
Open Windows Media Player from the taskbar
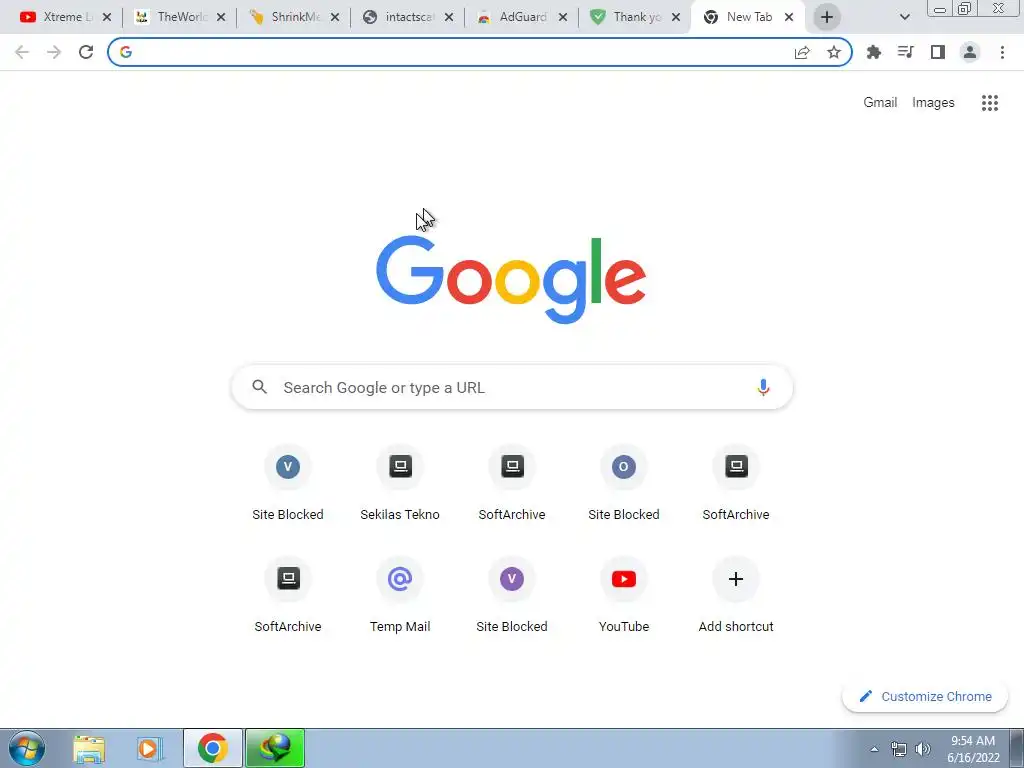[149, 749]
